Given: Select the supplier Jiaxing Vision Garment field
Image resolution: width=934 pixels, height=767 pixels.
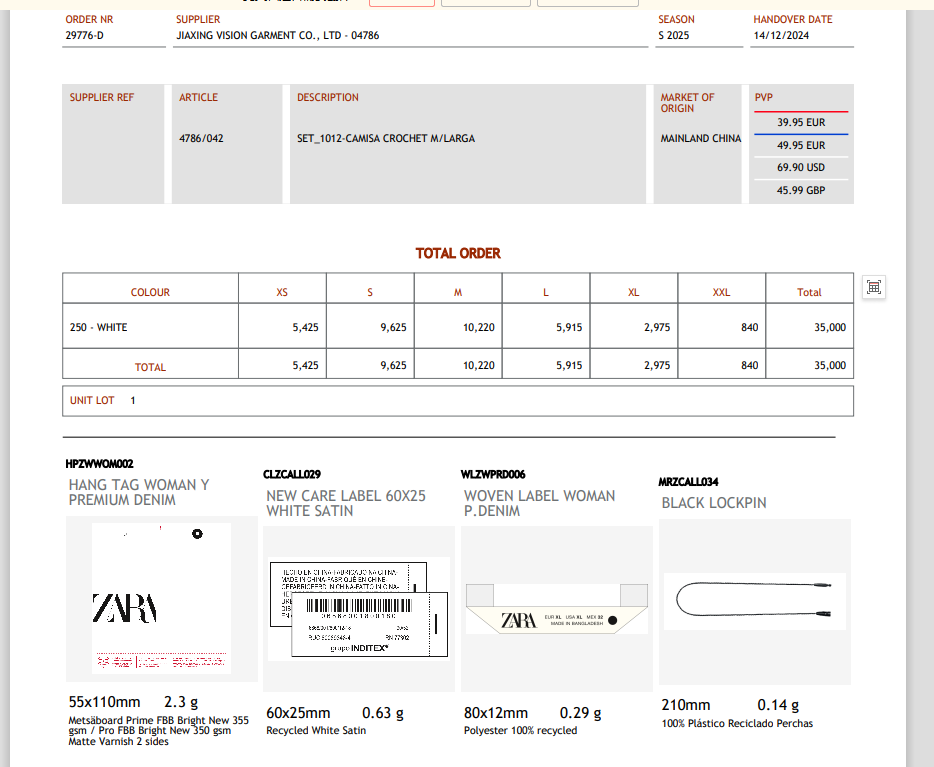Looking at the screenshot, I should pos(278,36).
